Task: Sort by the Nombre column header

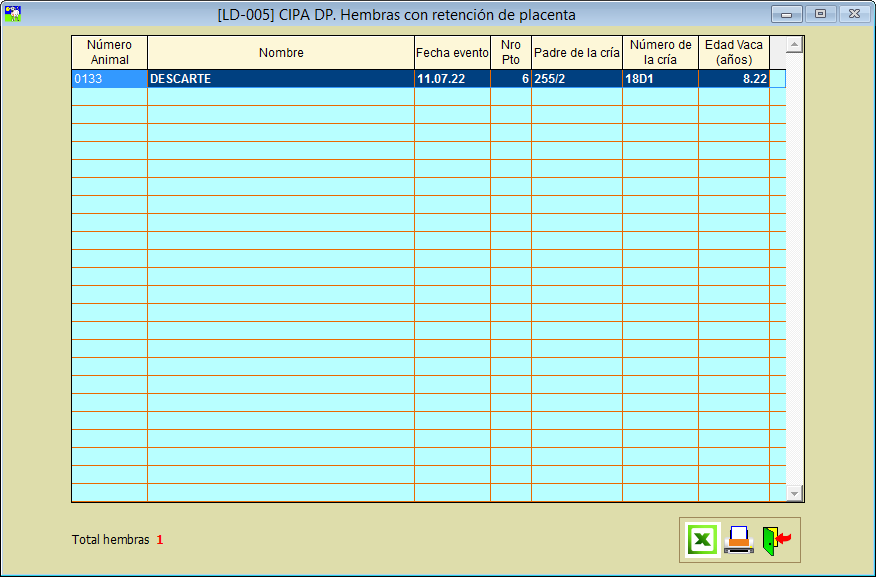Action: tap(281, 52)
